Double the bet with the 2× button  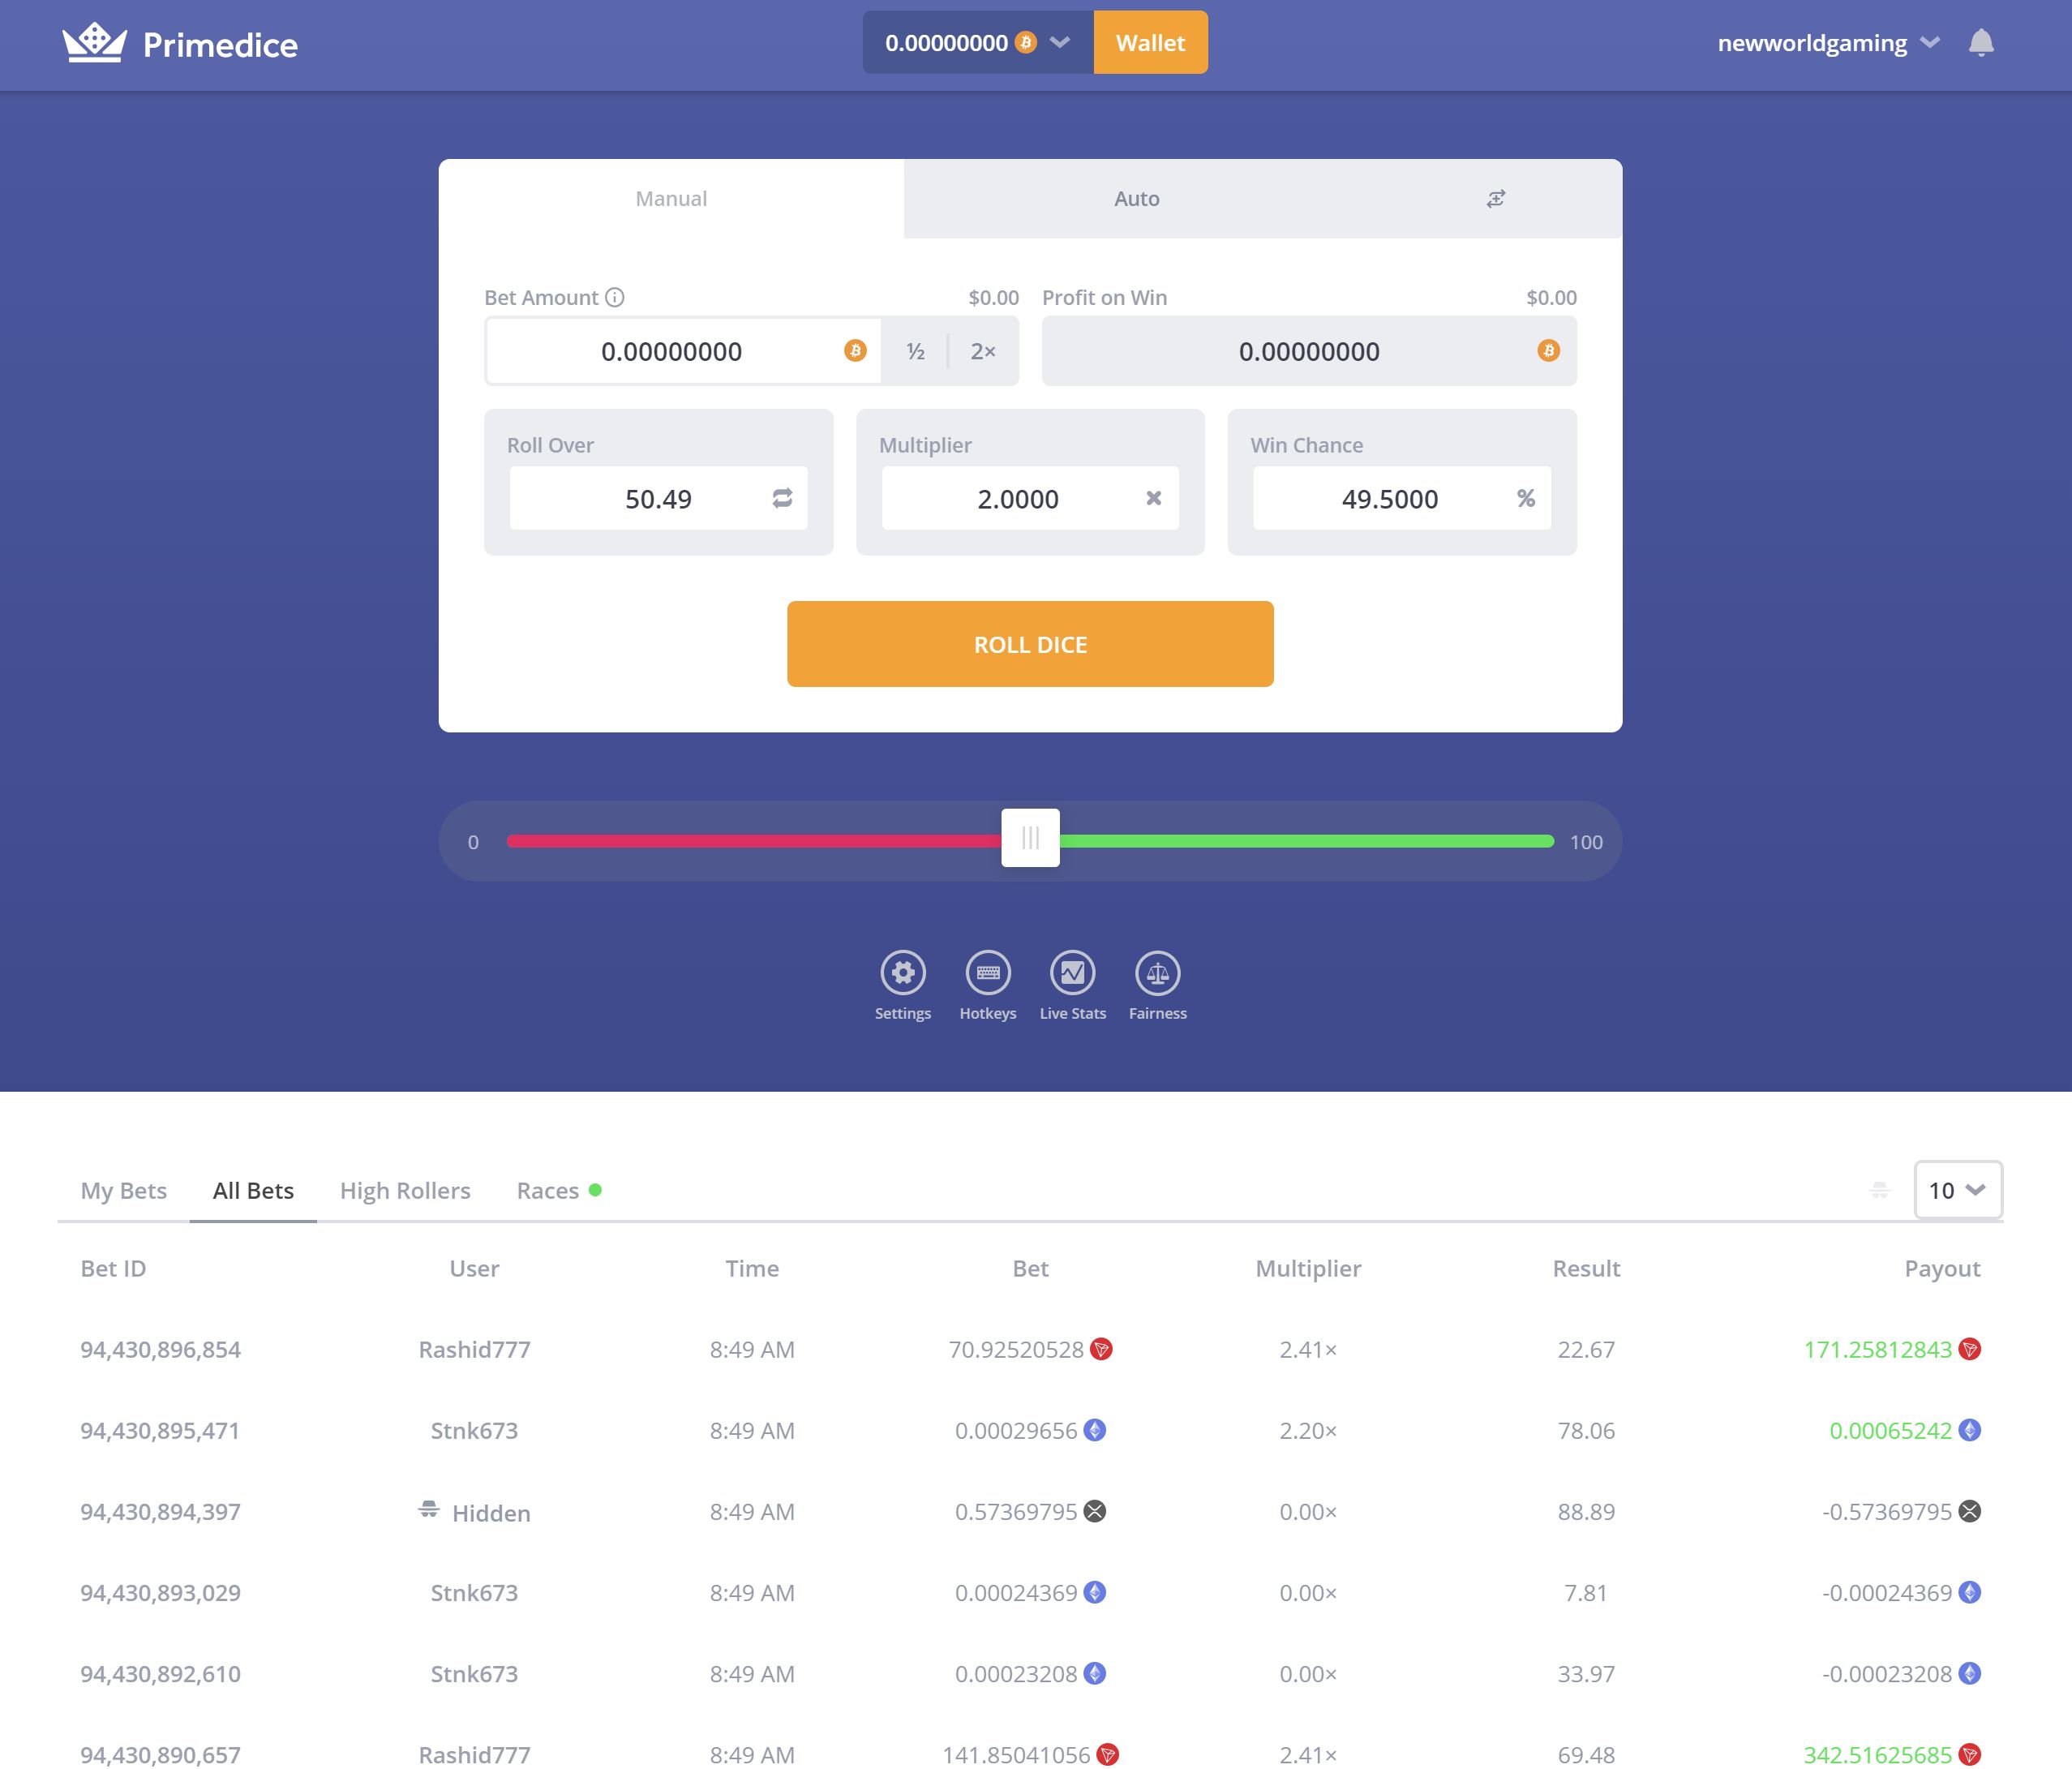click(x=983, y=351)
